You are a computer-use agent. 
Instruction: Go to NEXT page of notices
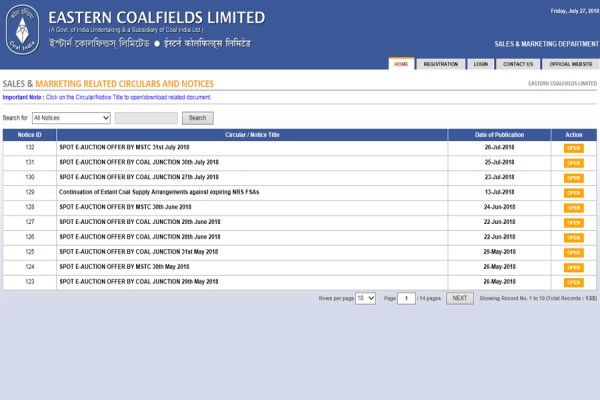[x=460, y=298]
